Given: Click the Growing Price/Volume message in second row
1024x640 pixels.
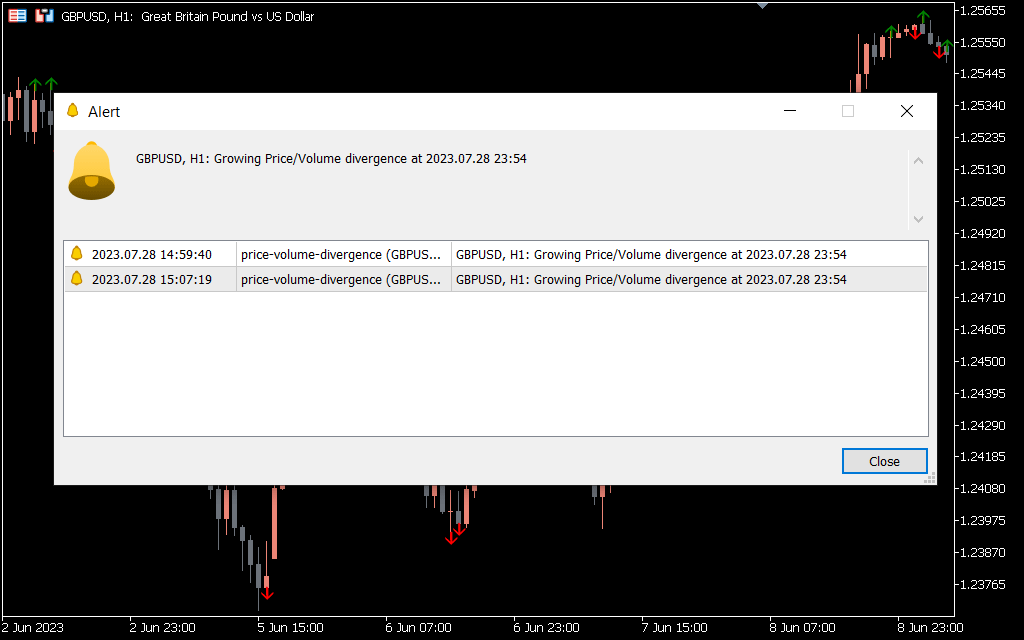Looking at the screenshot, I should [x=650, y=279].
